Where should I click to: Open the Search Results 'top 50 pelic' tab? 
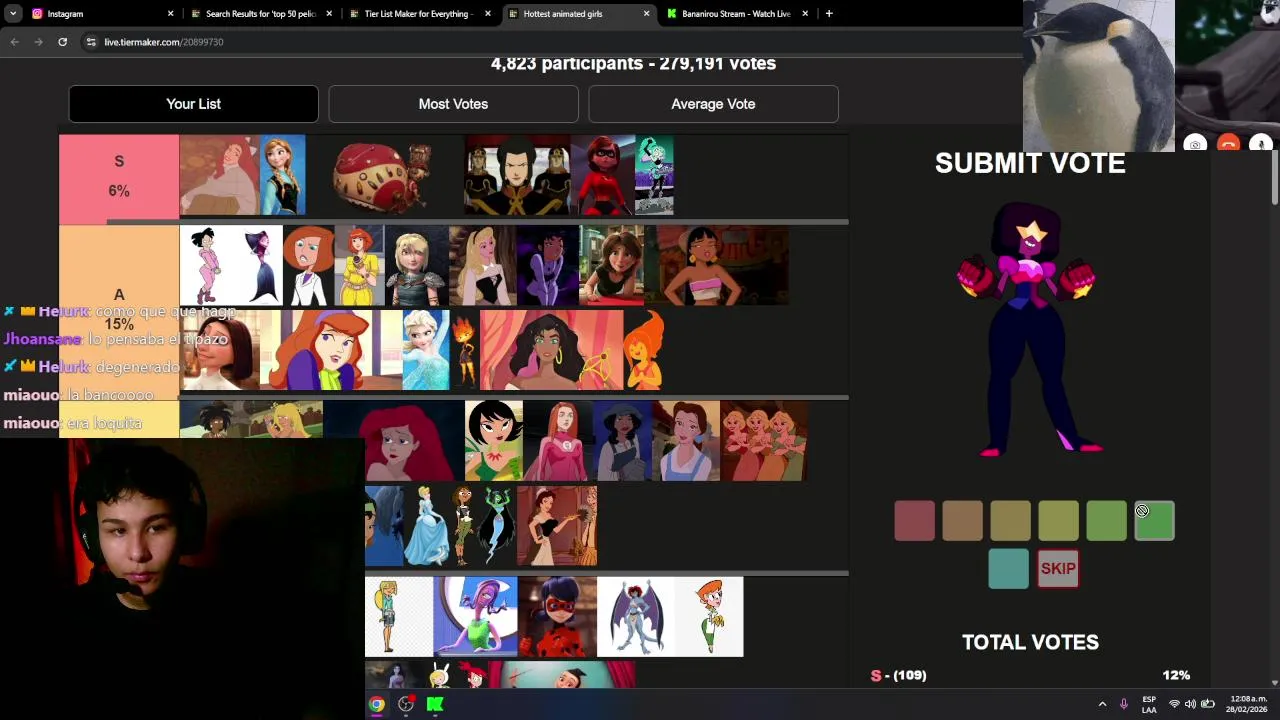tap(261, 14)
